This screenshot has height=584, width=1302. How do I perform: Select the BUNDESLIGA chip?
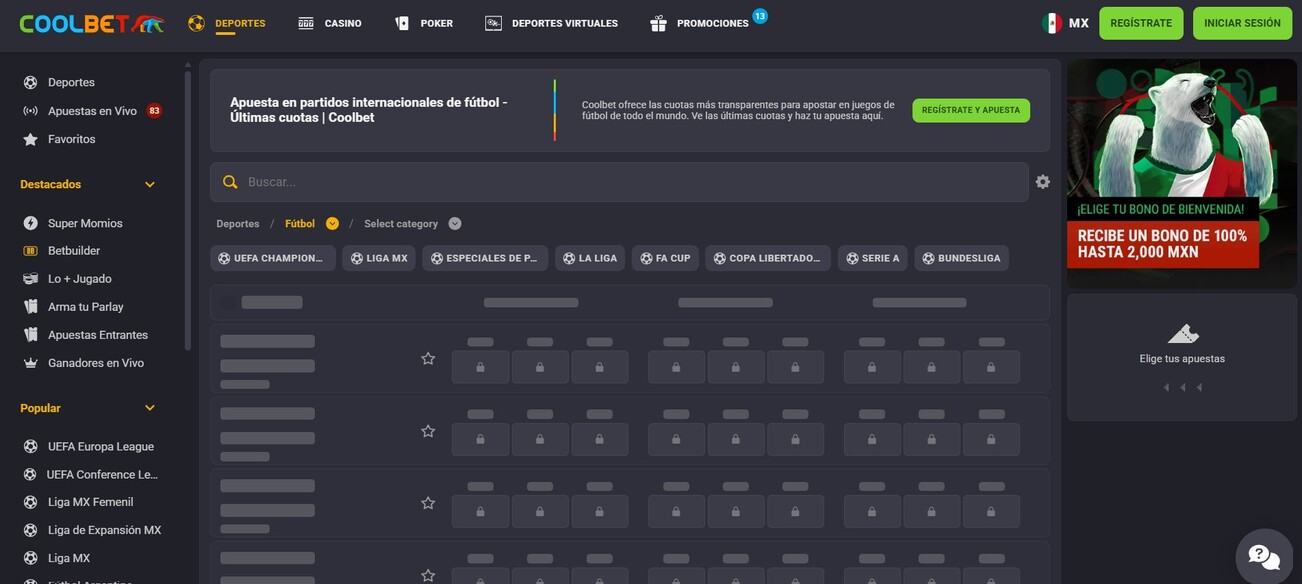coord(961,258)
